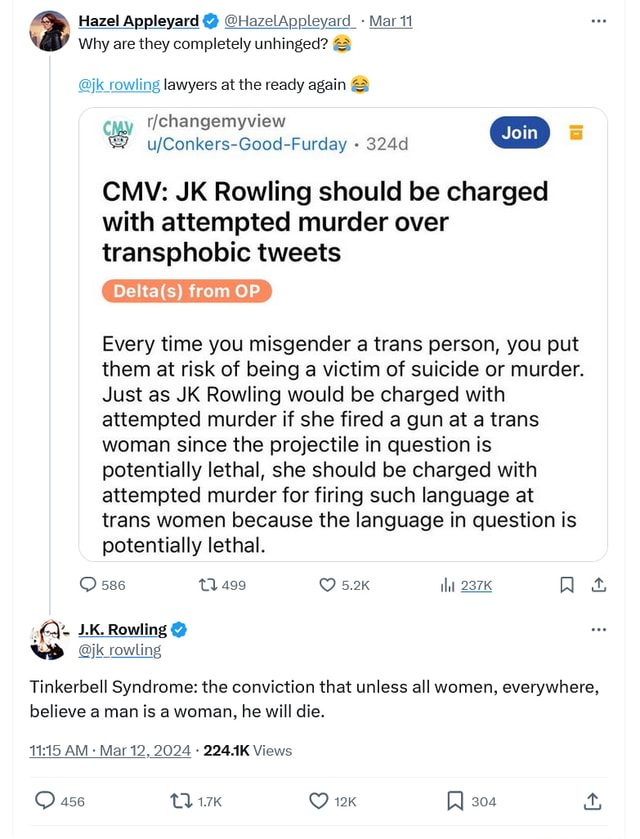Viewport: 640px width, 839px height.
Task: Bookmark J.K. Rowling's tweet
Action: tap(455, 801)
